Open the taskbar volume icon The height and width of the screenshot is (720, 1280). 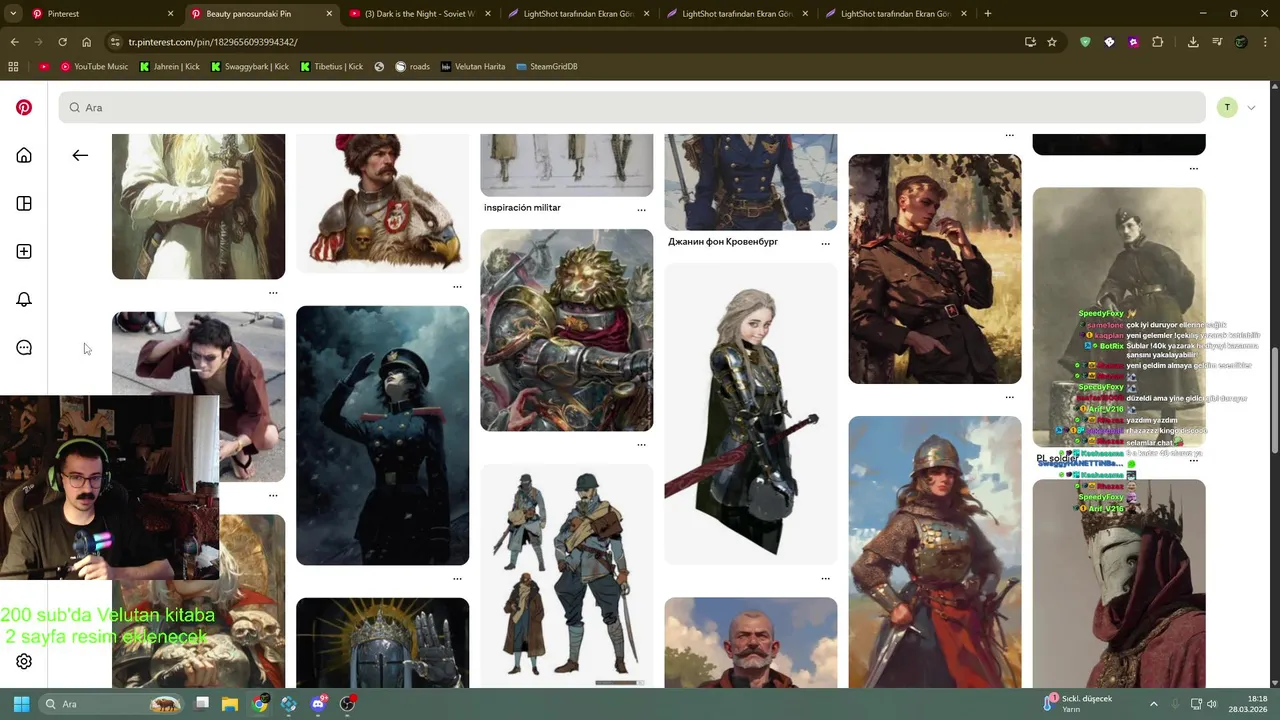[x=1211, y=704]
